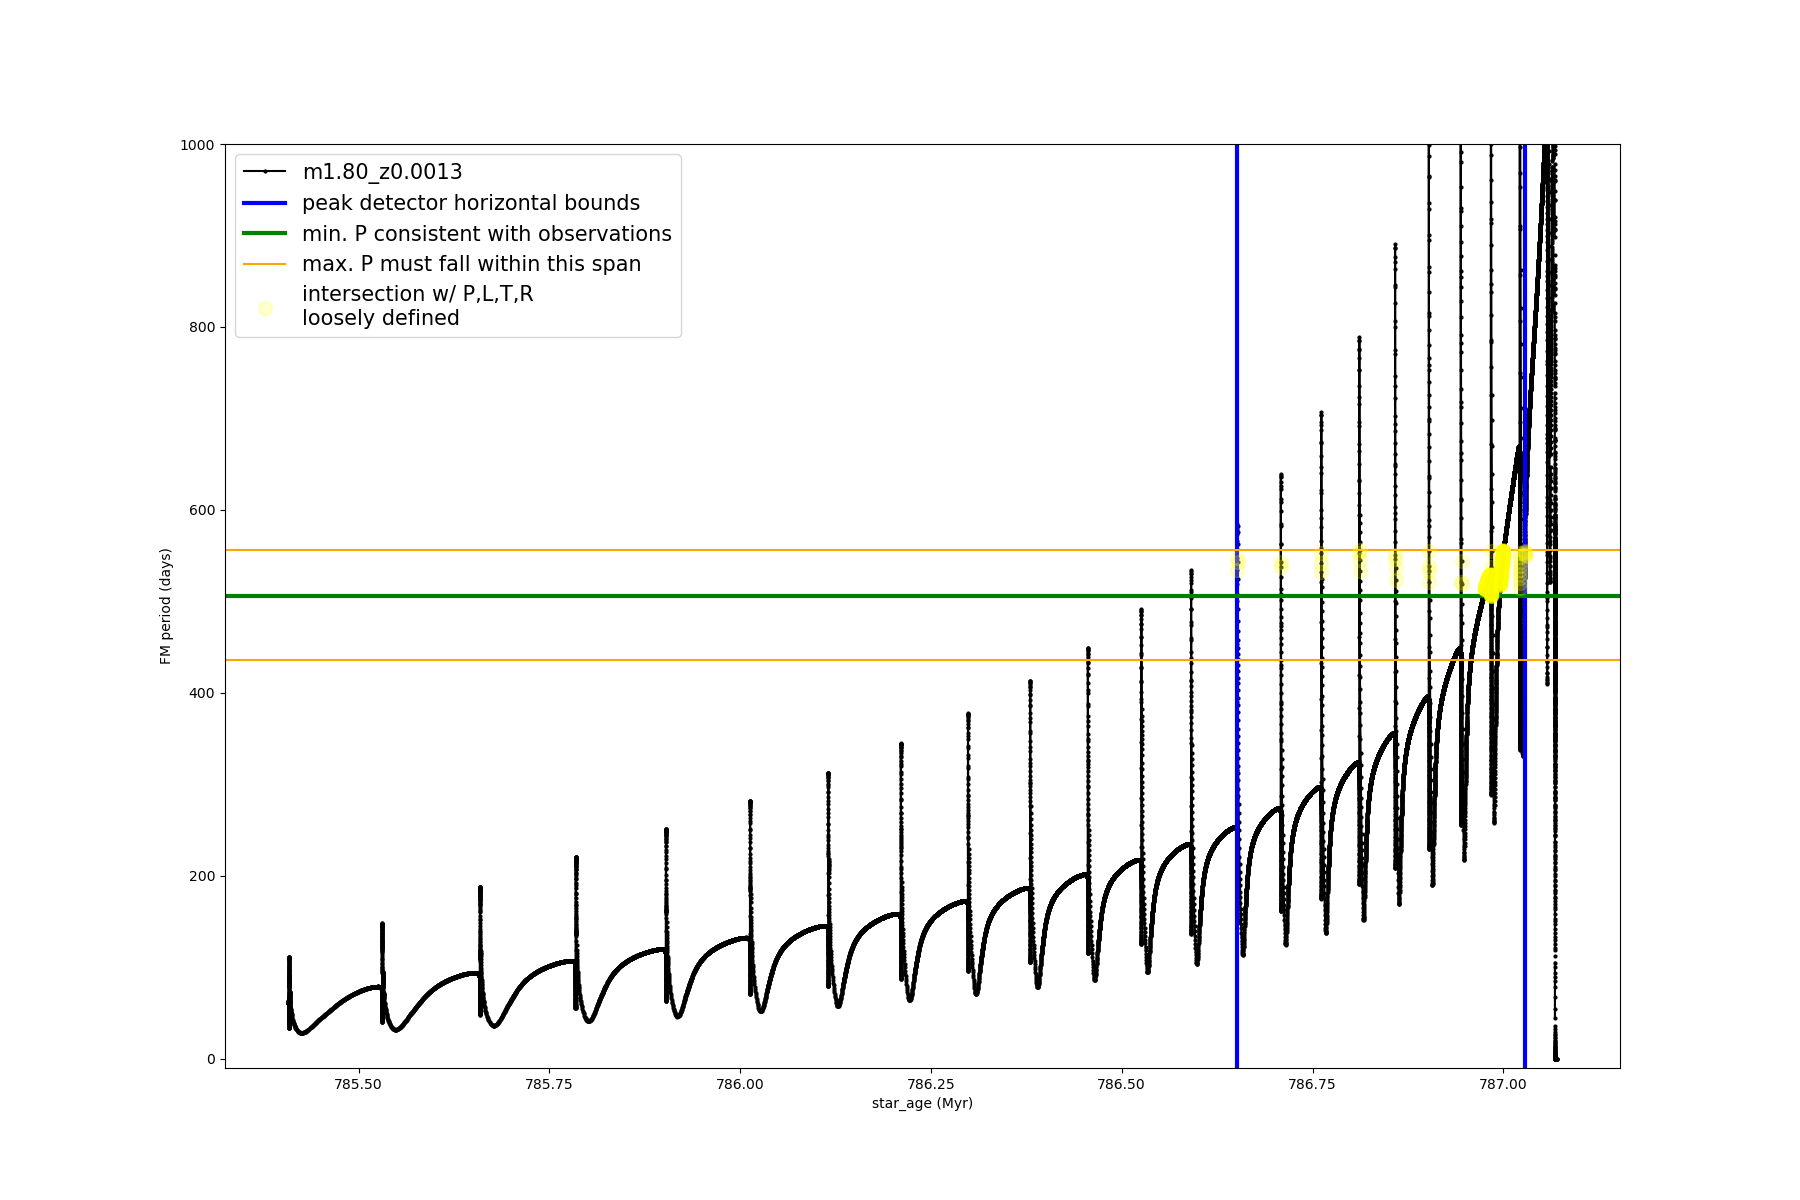Click the black line sample in the legend
Image resolution: width=1800 pixels, height=1200 pixels.
point(265,172)
